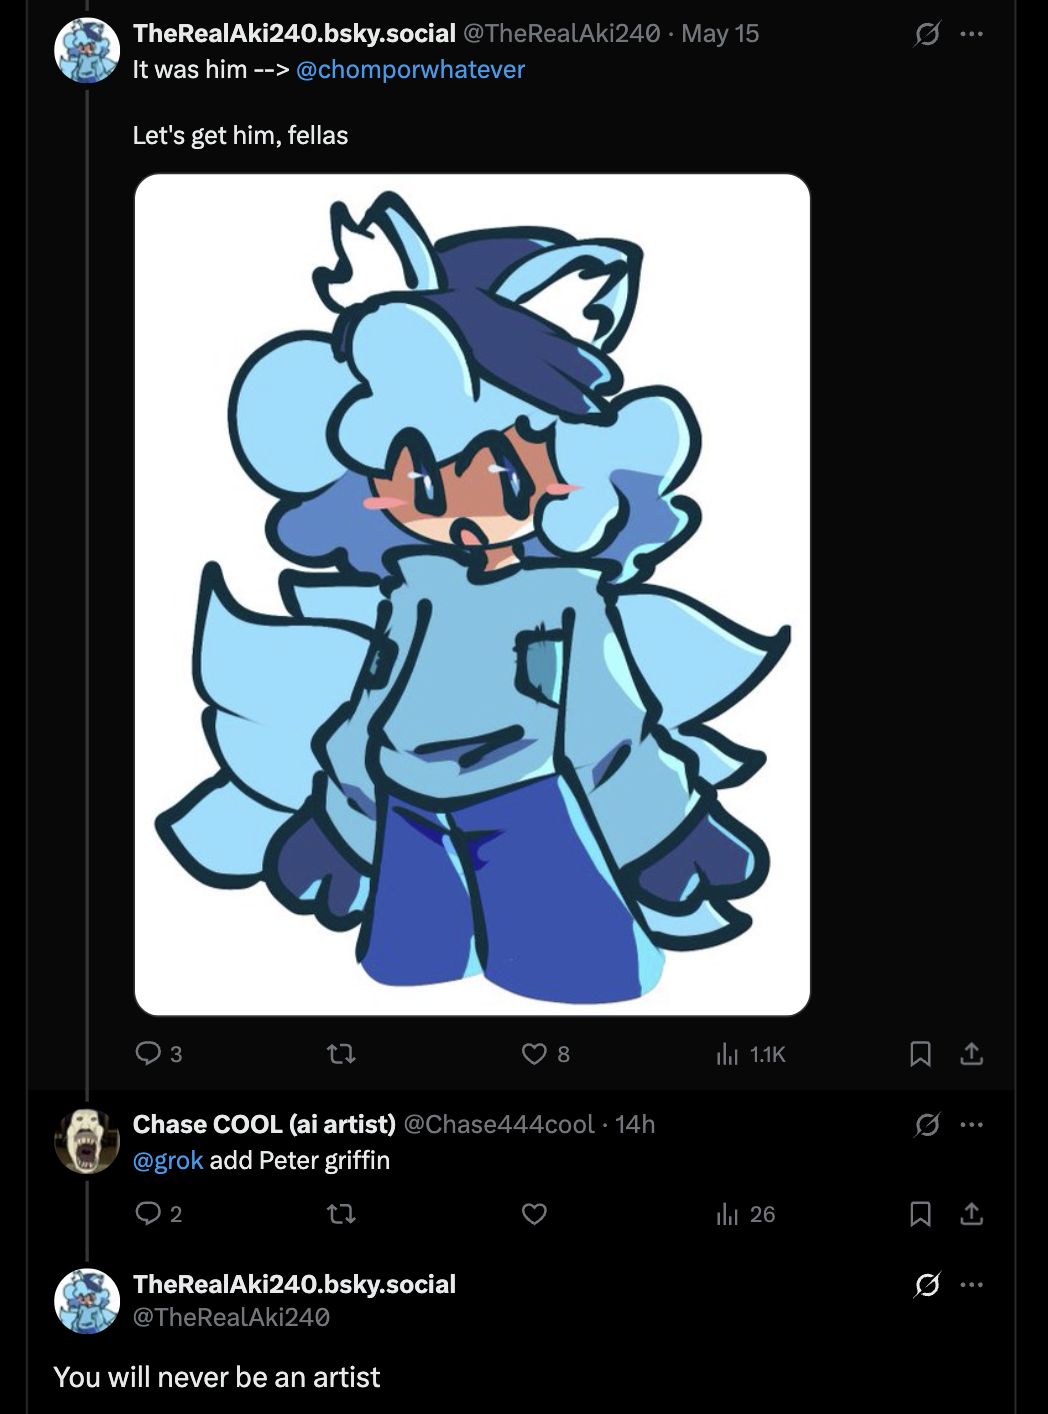Repost Chase COOL's comment
This screenshot has width=1048, height=1414.
(x=342, y=1214)
